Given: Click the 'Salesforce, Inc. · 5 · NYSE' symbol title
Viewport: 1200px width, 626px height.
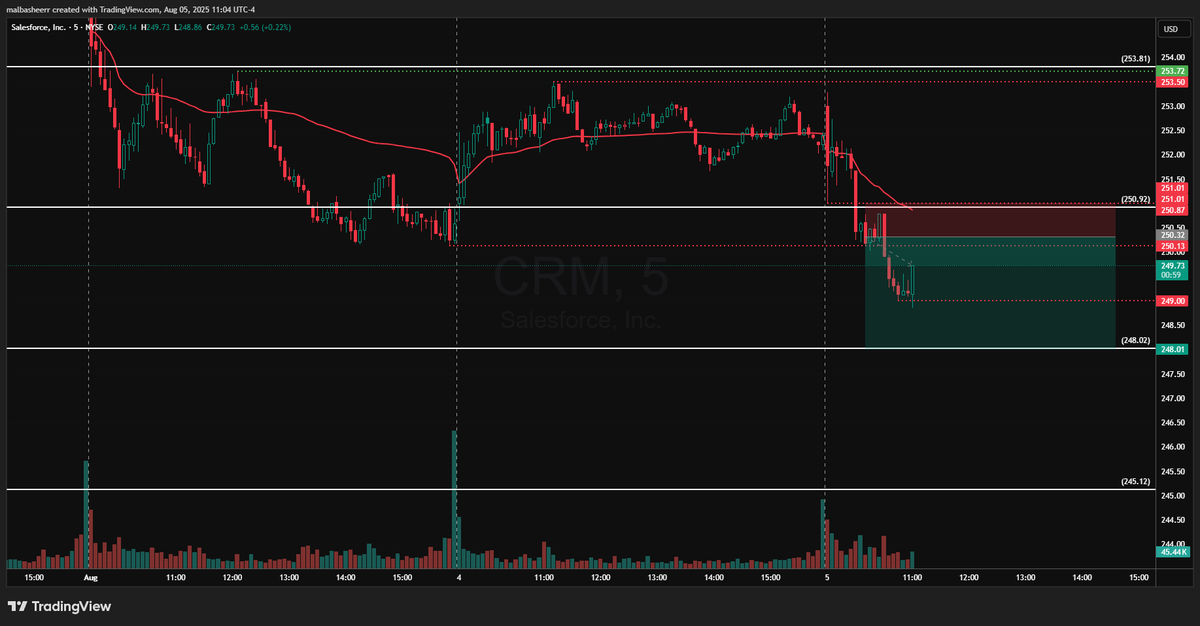Looking at the screenshot, I should (x=56, y=27).
